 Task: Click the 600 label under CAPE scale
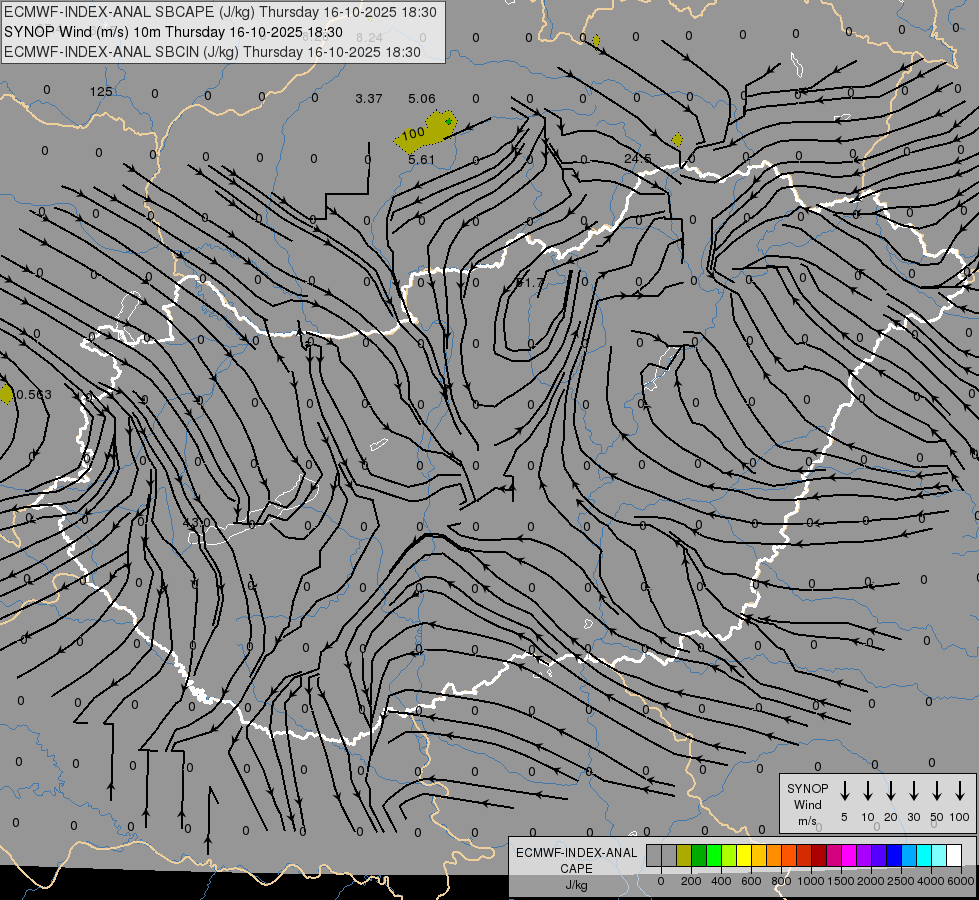751,881
